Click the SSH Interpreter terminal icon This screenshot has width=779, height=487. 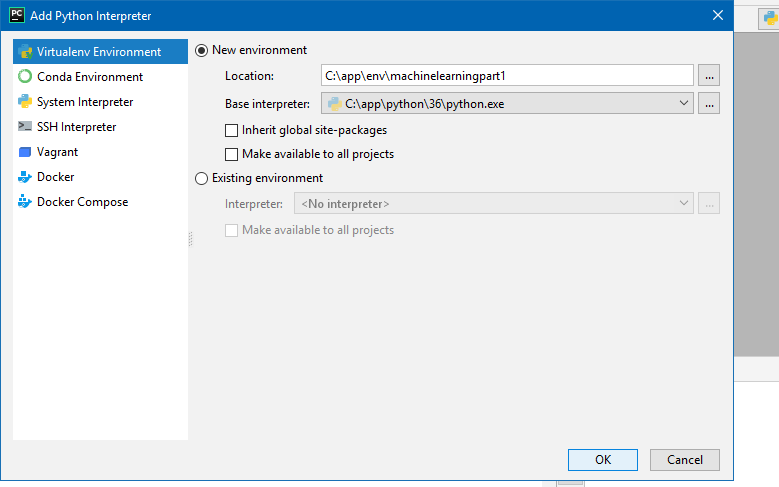click(x=25, y=127)
